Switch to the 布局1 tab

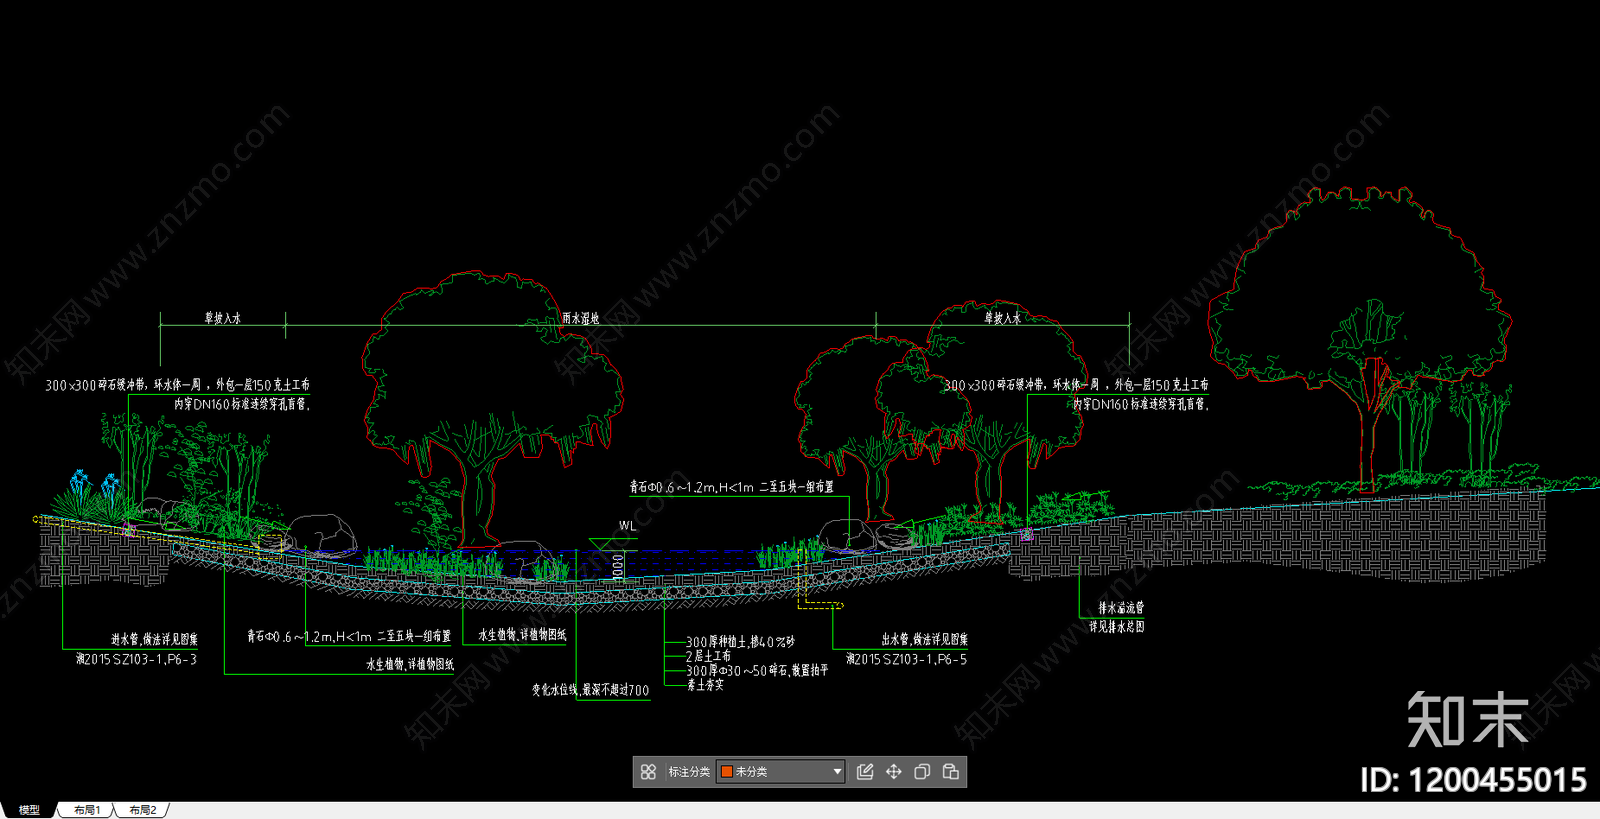(x=87, y=810)
